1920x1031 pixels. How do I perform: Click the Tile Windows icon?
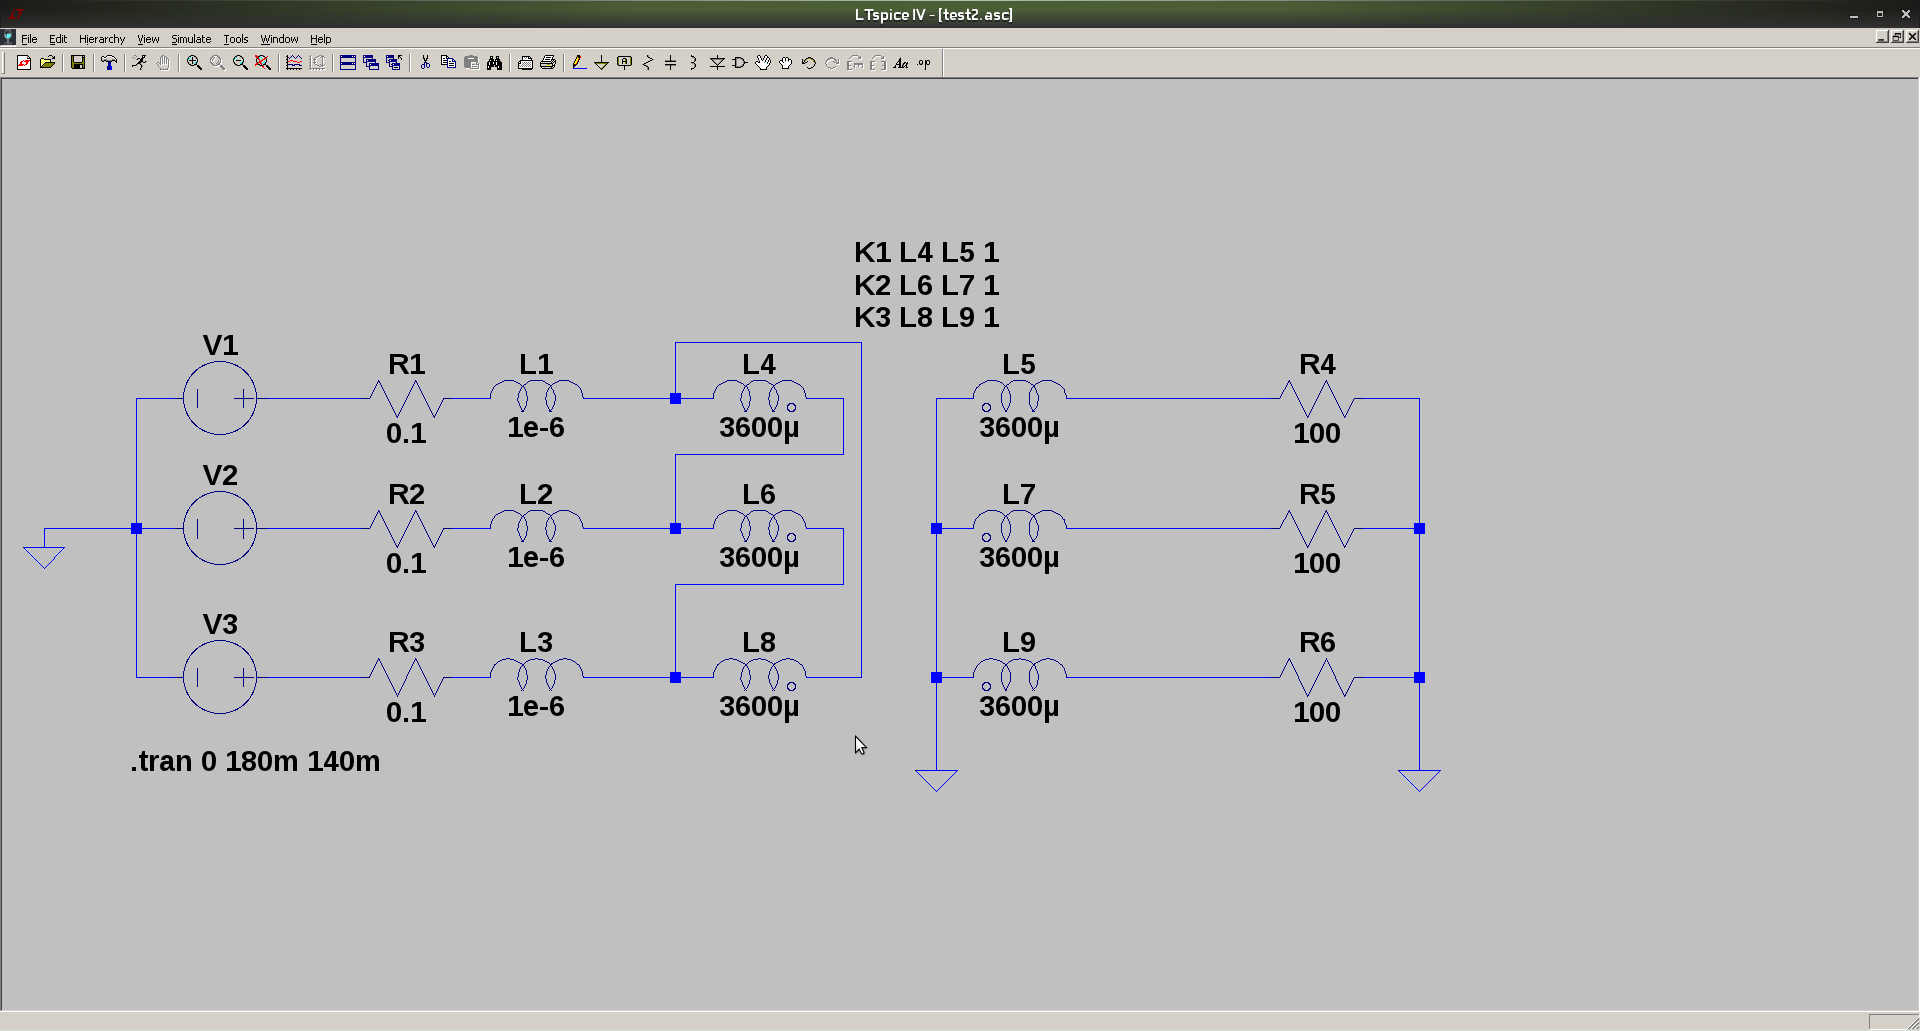click(348, 63)
